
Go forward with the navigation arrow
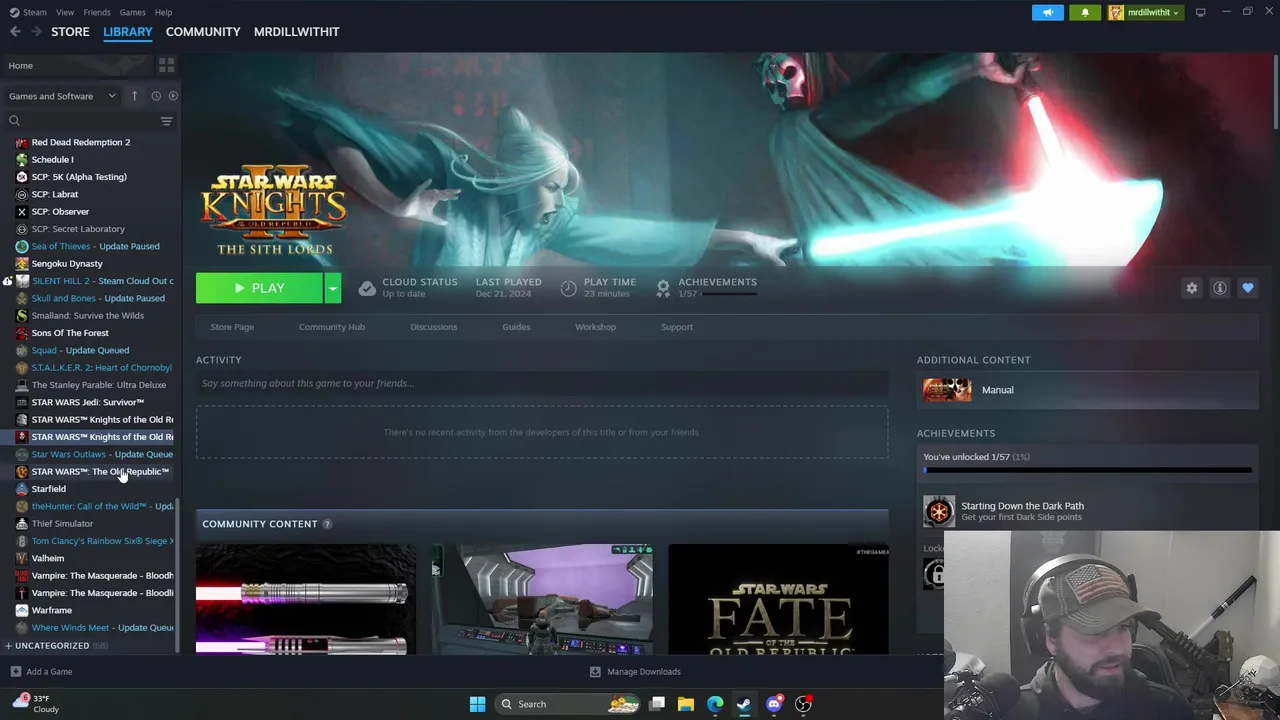point(36,32)
